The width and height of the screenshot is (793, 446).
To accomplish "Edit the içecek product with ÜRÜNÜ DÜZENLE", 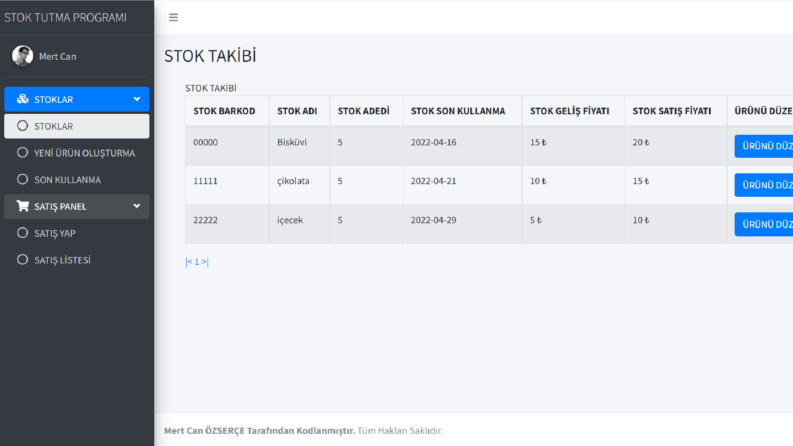I will tap(764, 224).
